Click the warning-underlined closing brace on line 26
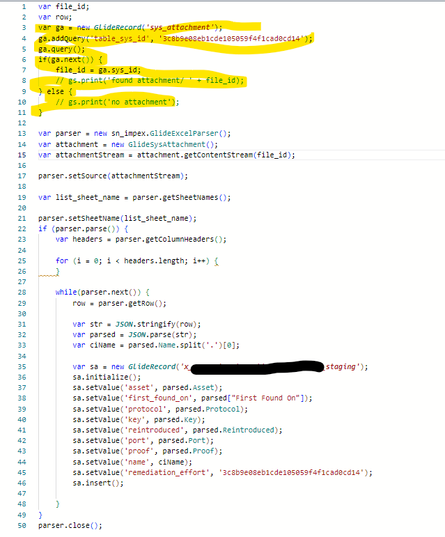Image resolution: width=445 pixels, height=537 pixels. coord(58,272)
